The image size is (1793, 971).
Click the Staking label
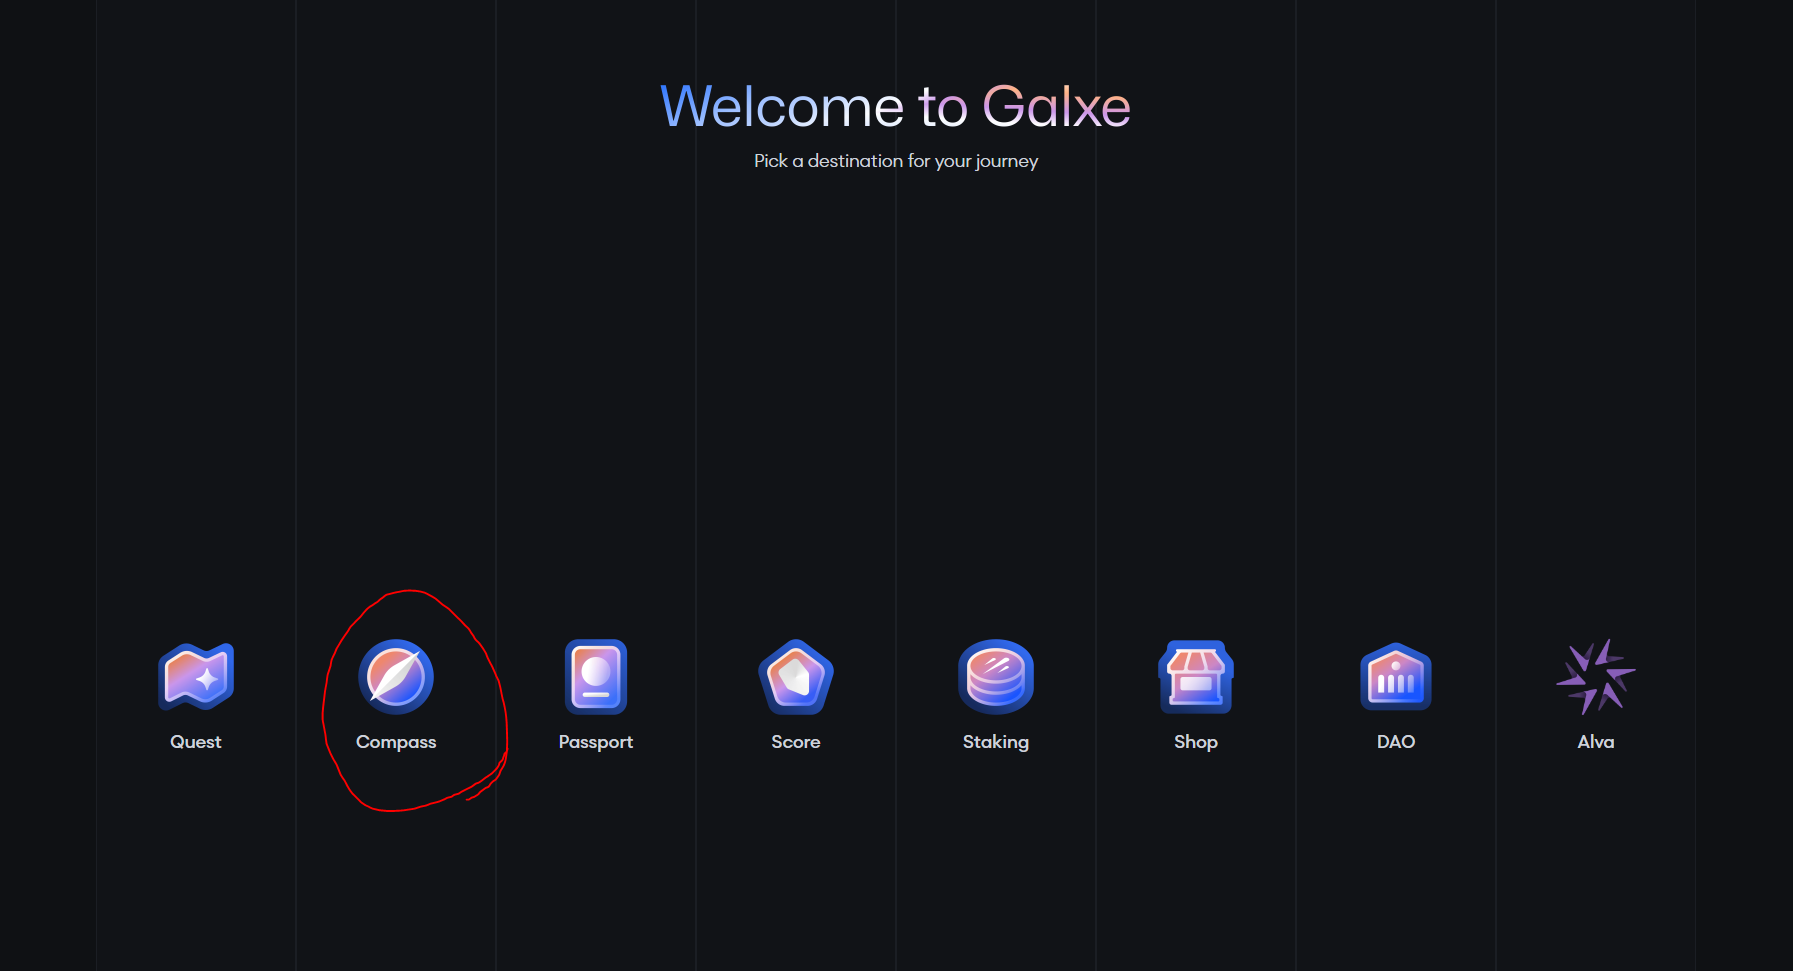pyautogui.click(x=996, y=742)
